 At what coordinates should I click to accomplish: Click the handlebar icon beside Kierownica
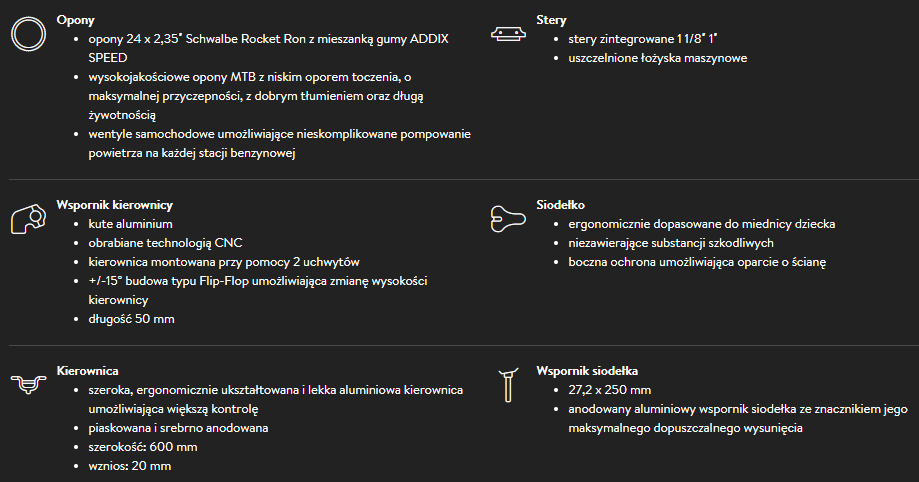click(27, 384)
